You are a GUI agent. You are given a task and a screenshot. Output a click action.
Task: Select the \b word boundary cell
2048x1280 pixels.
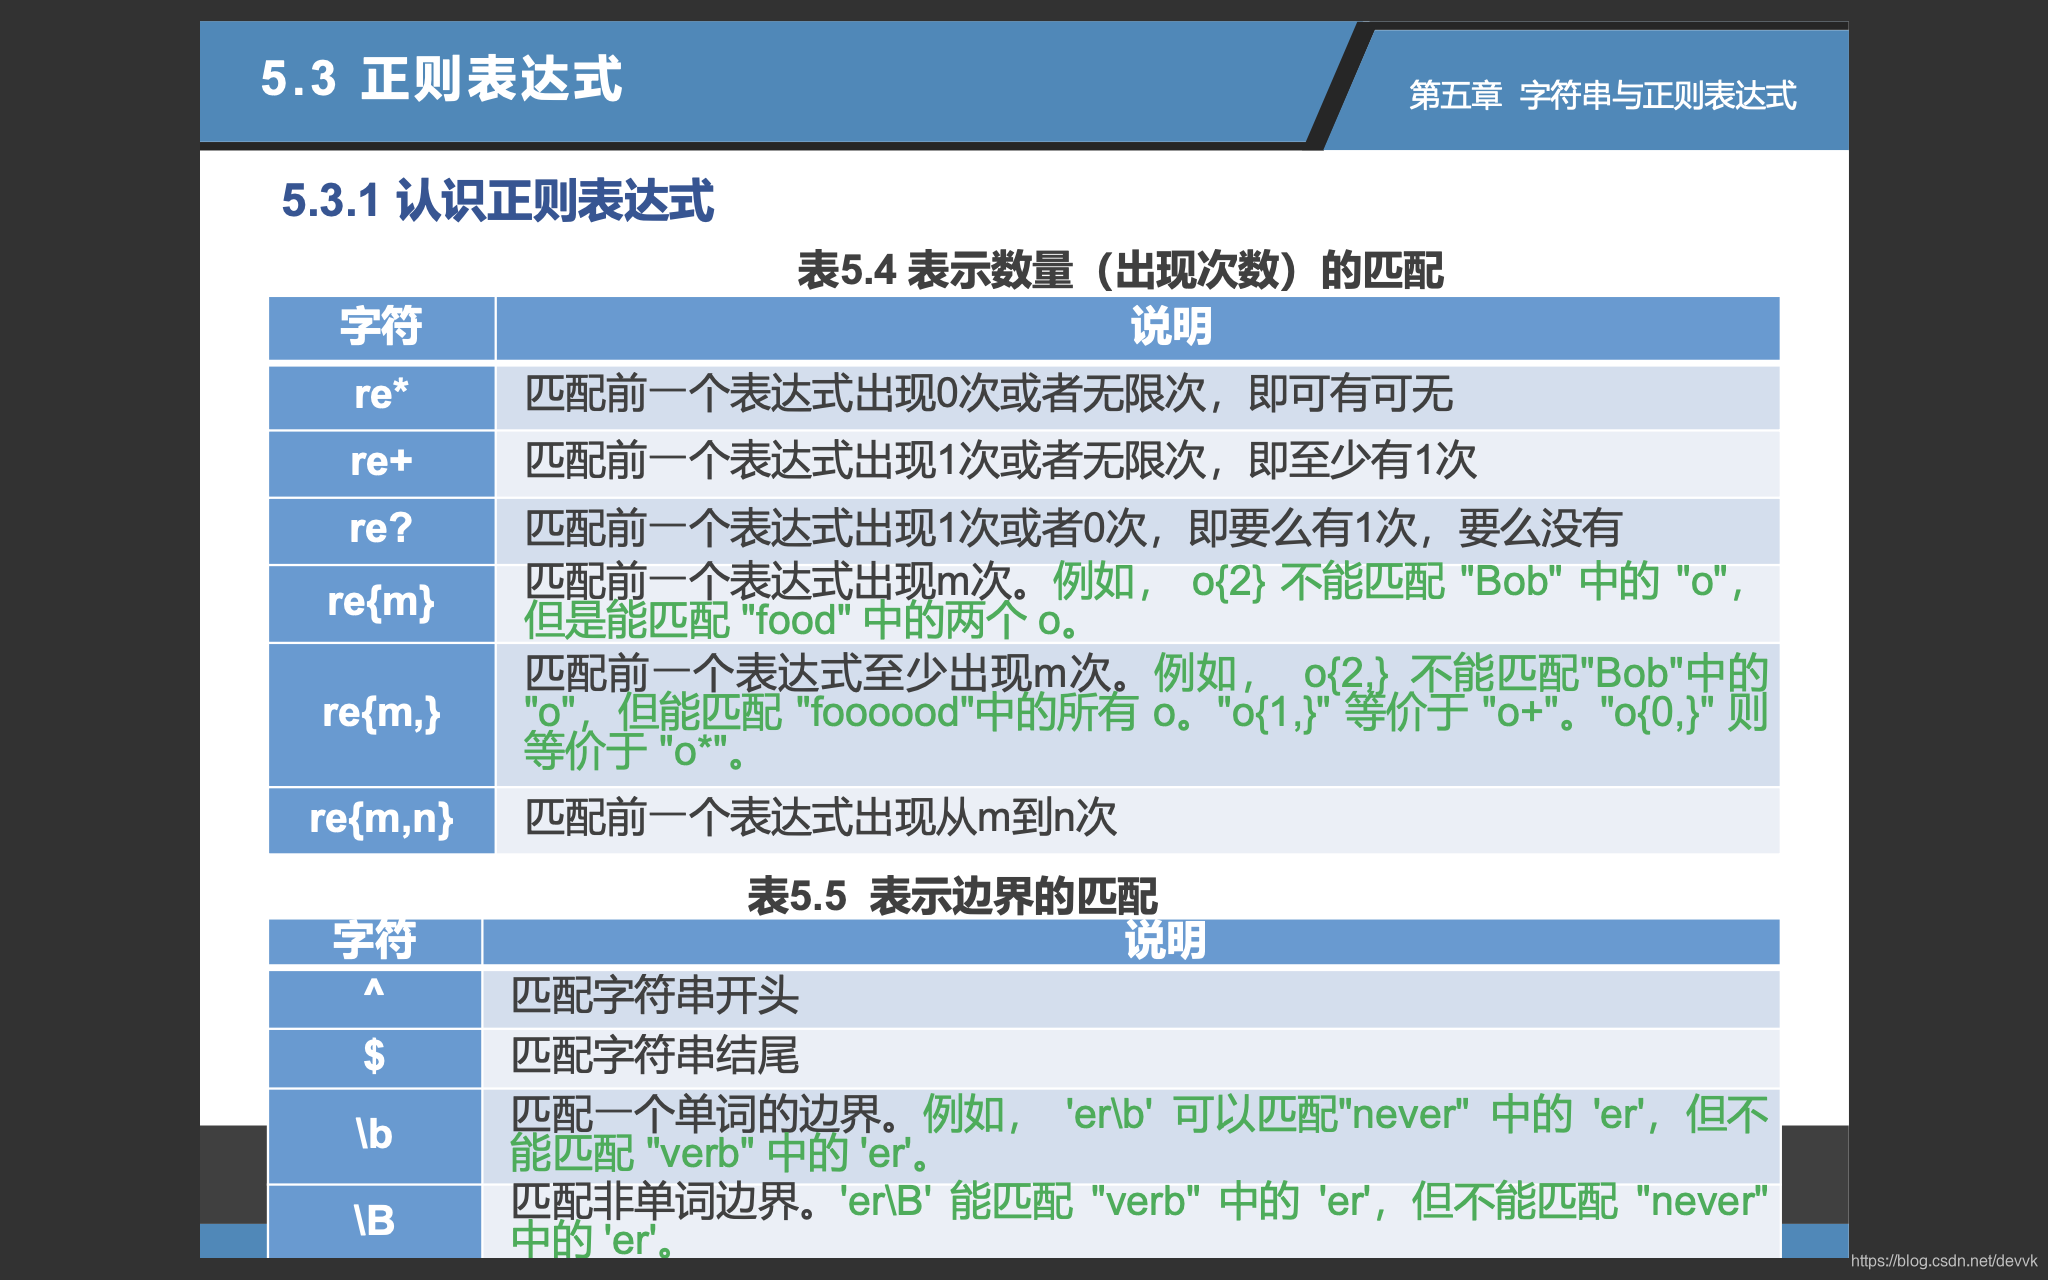click(x=374, y=1133)
